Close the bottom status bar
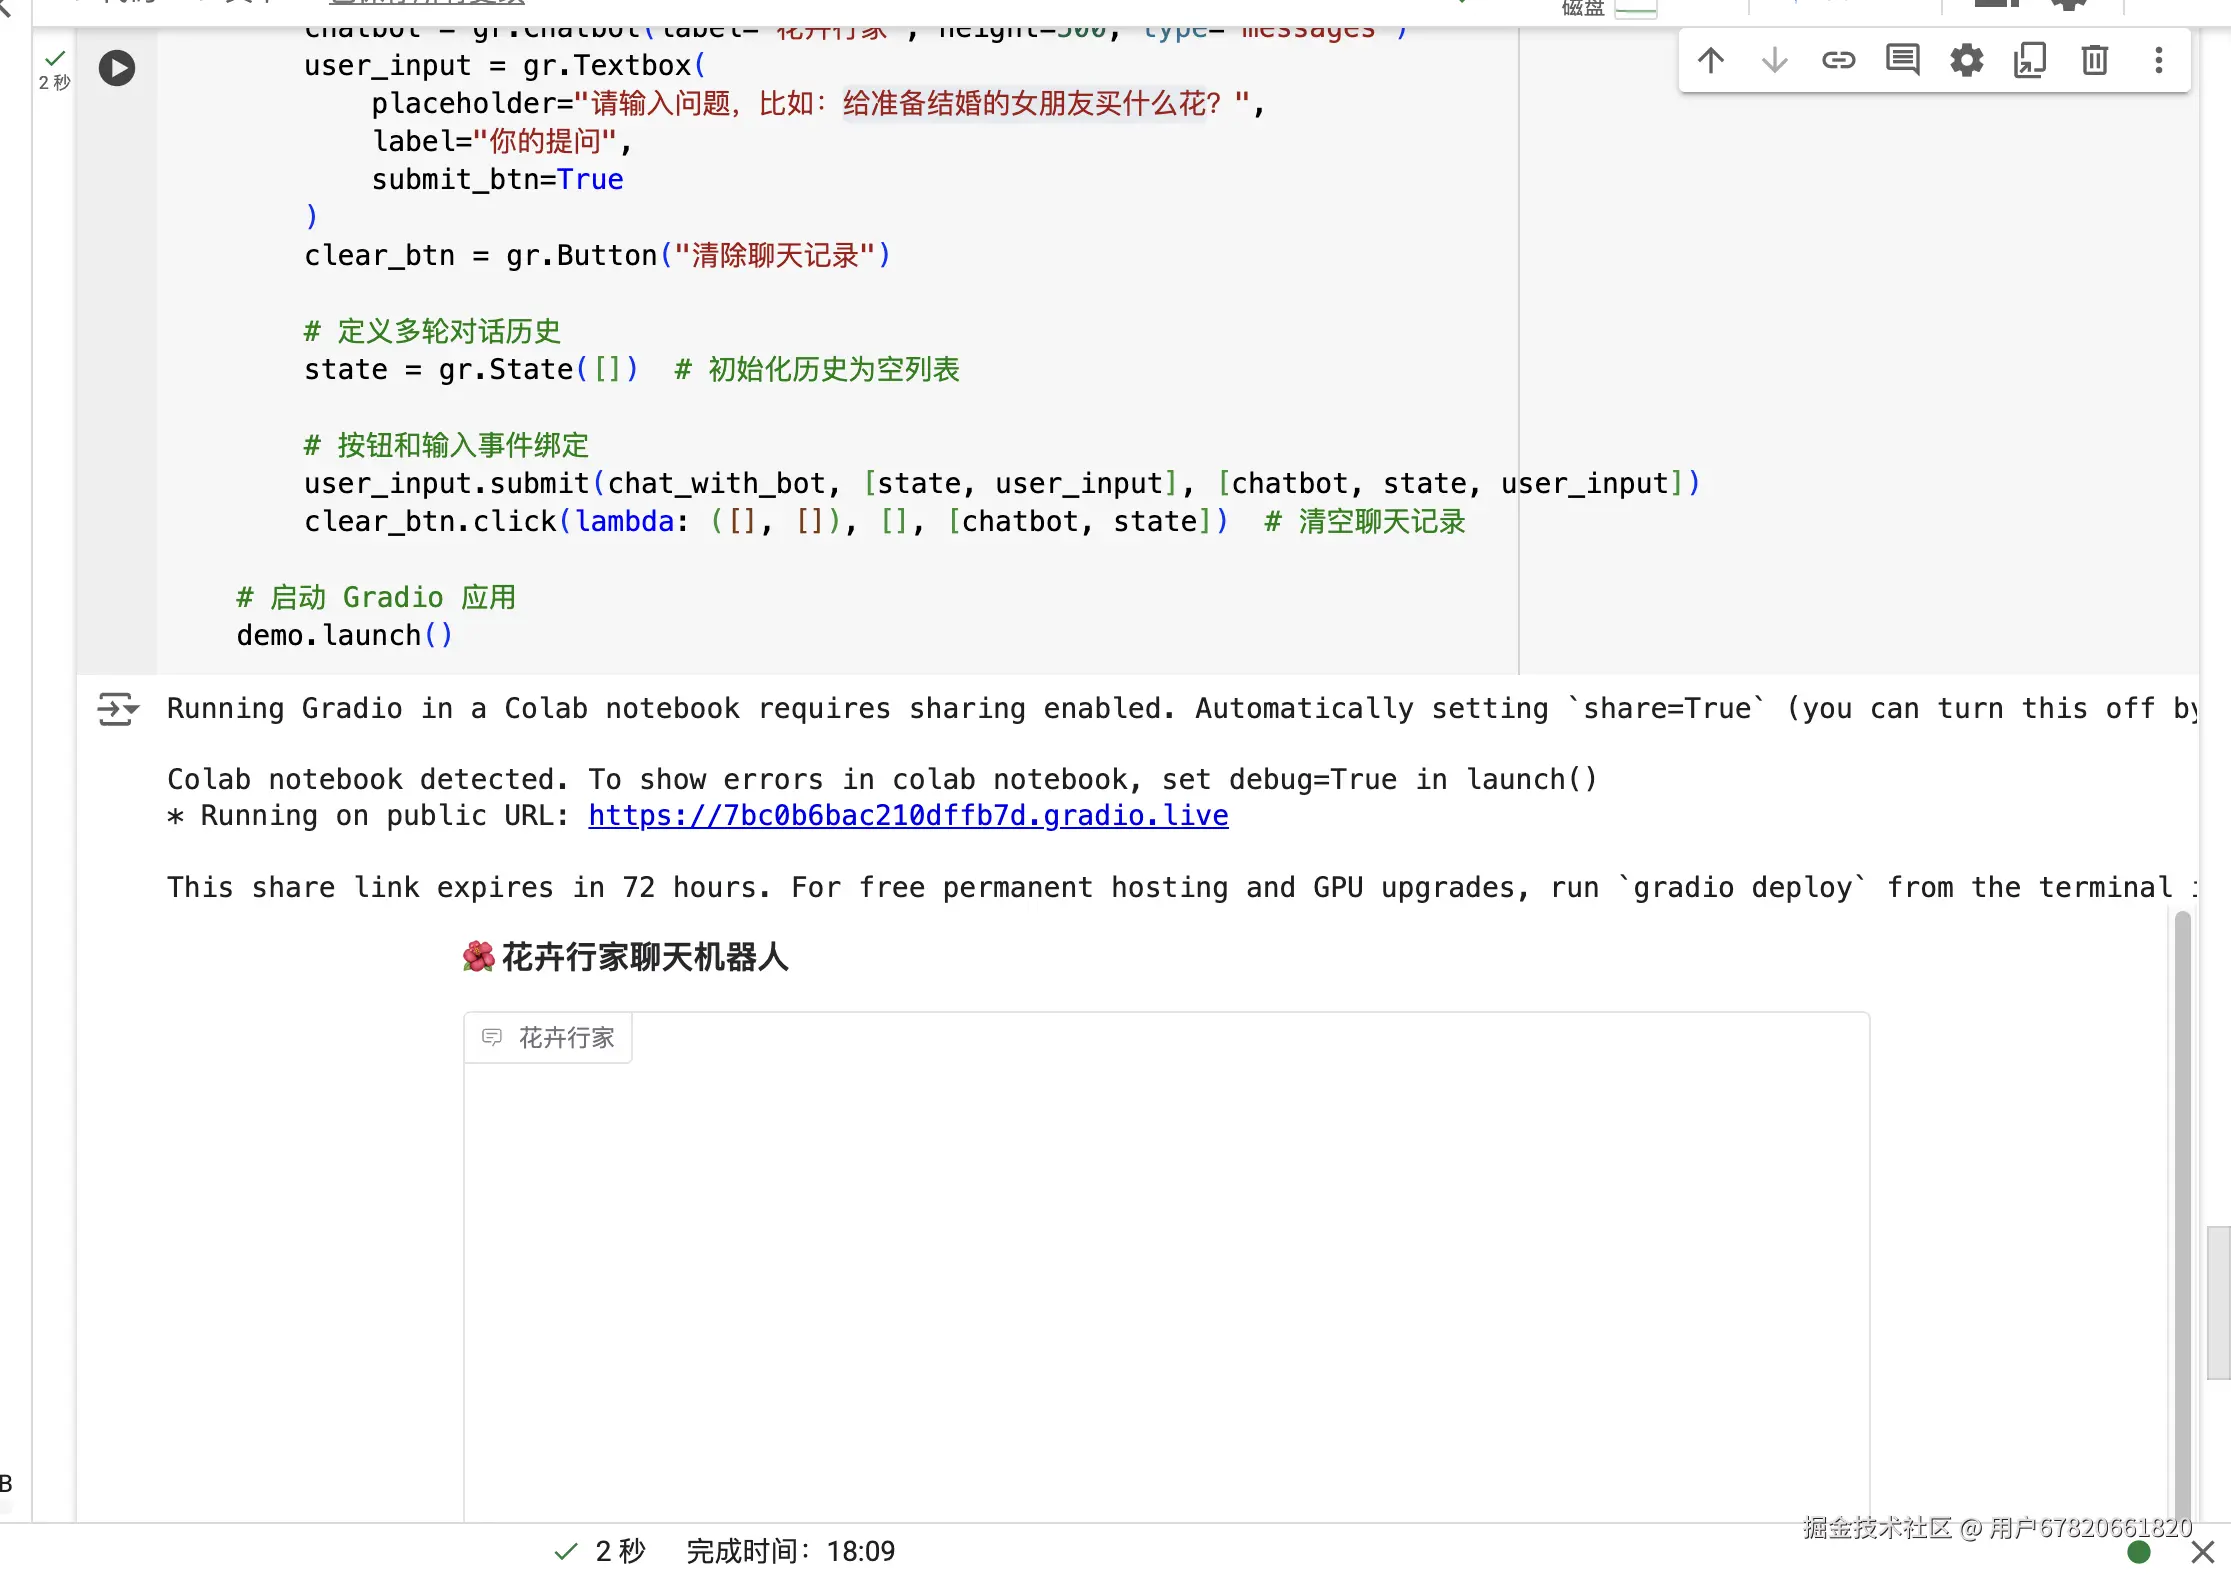This screenshot has width=2231, height=1580. coord(2202,1552)
